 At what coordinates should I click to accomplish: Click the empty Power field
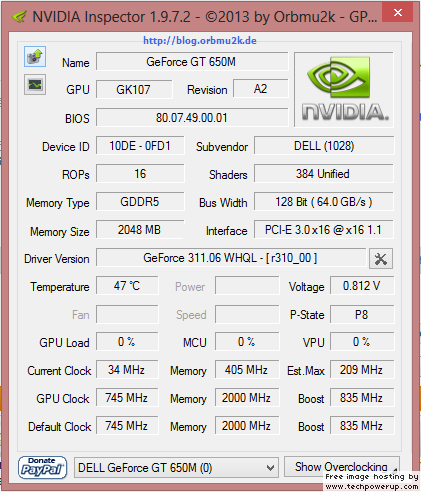pos(247,286)
